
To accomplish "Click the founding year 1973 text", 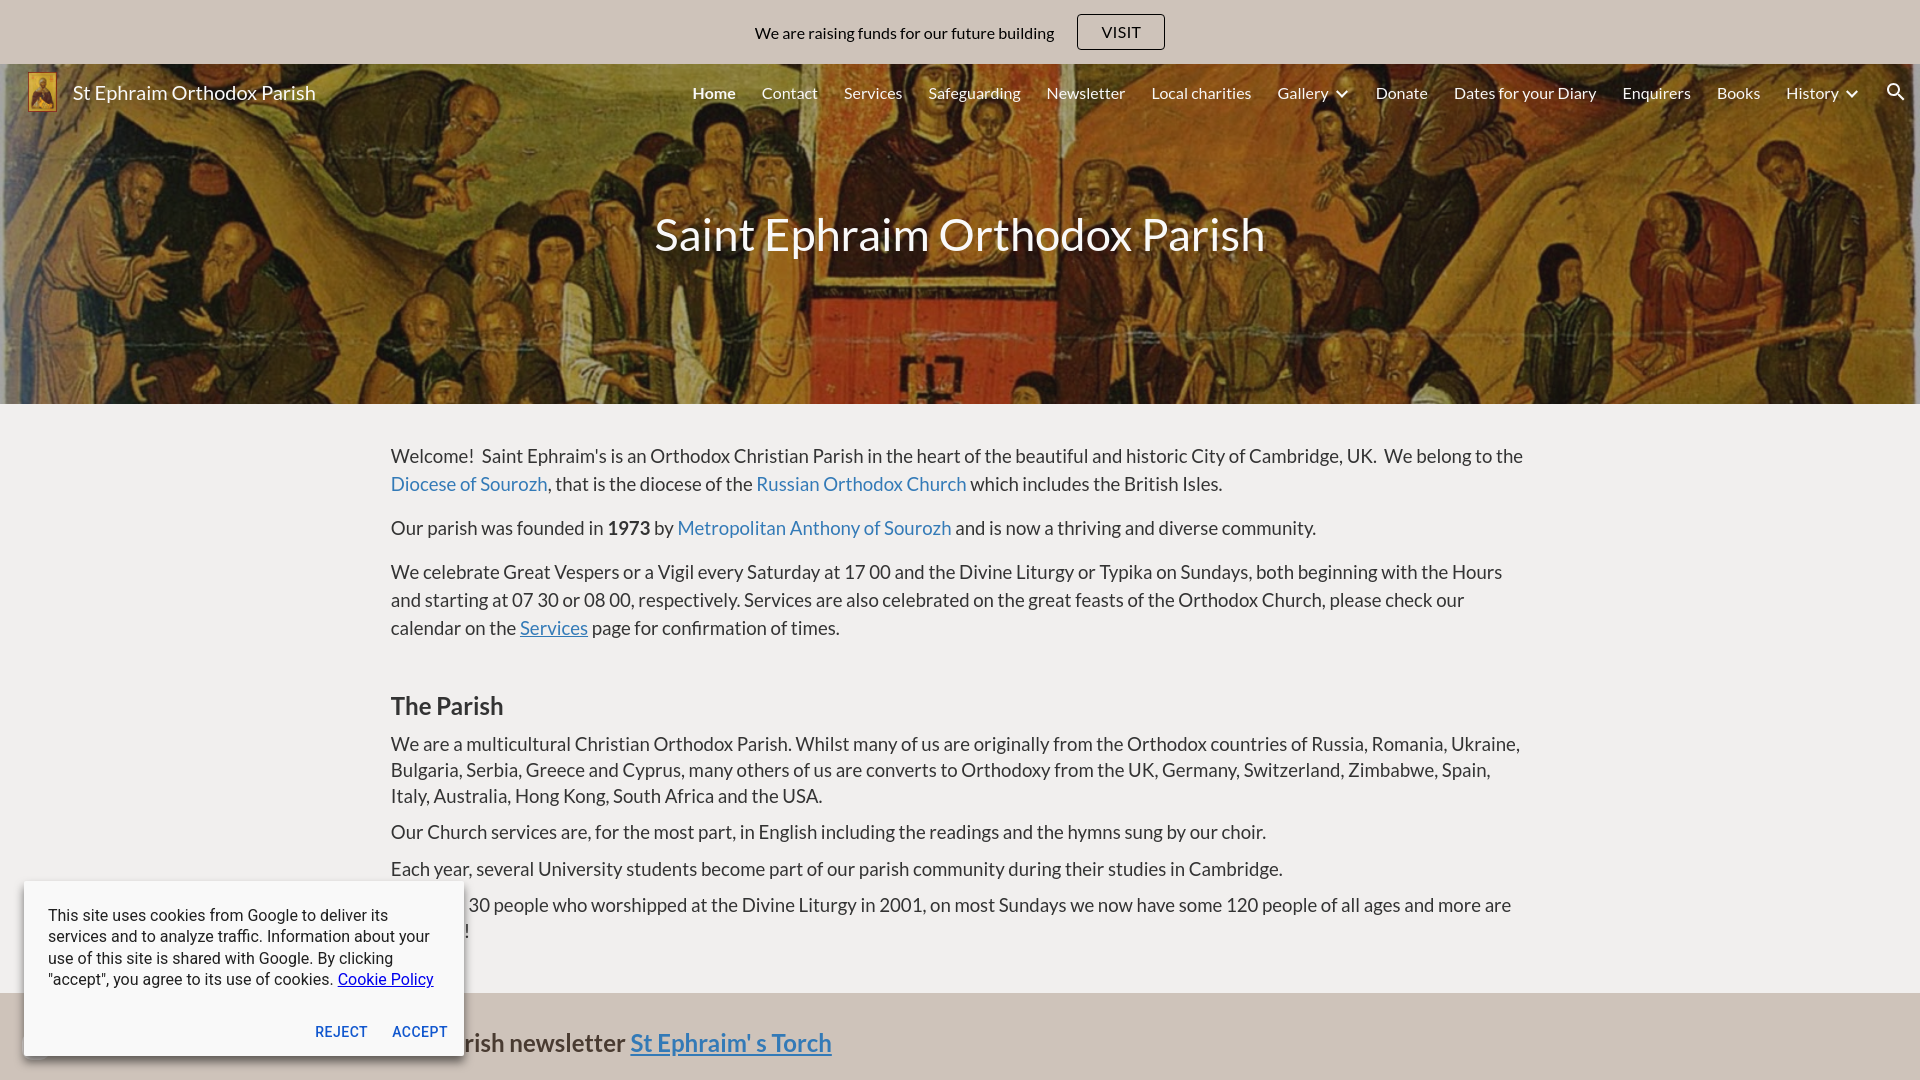I will [x=629, y=528].
